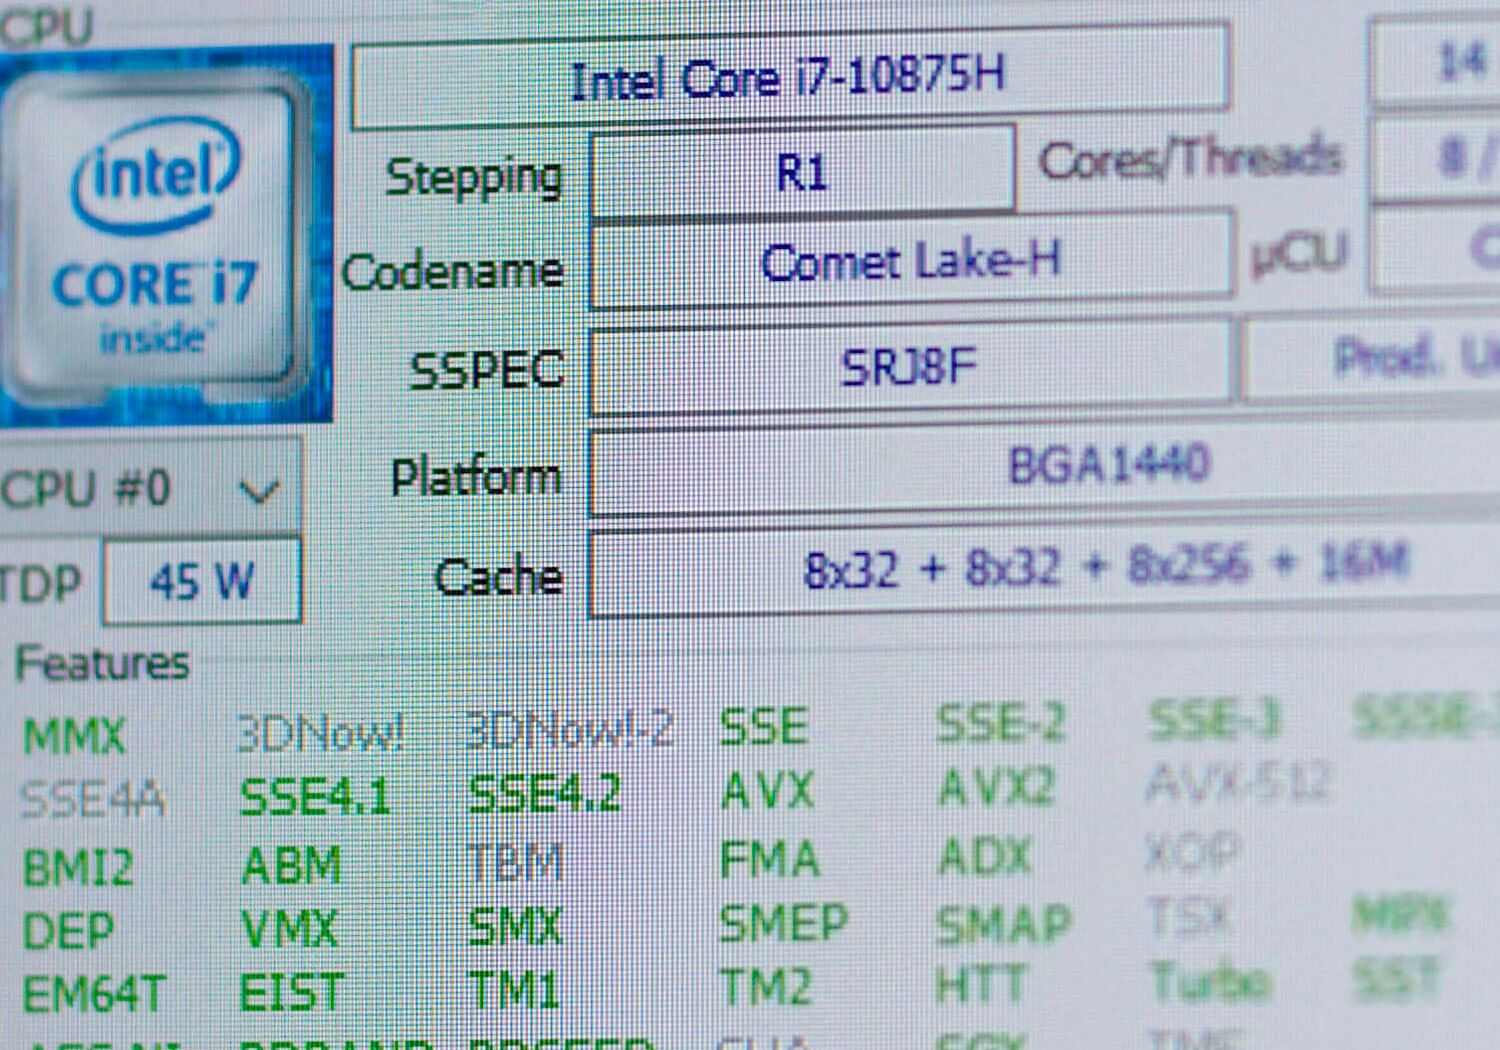Image resolution: width=1500 pixels, height=1050 pixels.
Task: Click the SSE-2 feature flag
Action: (1000, 723)
